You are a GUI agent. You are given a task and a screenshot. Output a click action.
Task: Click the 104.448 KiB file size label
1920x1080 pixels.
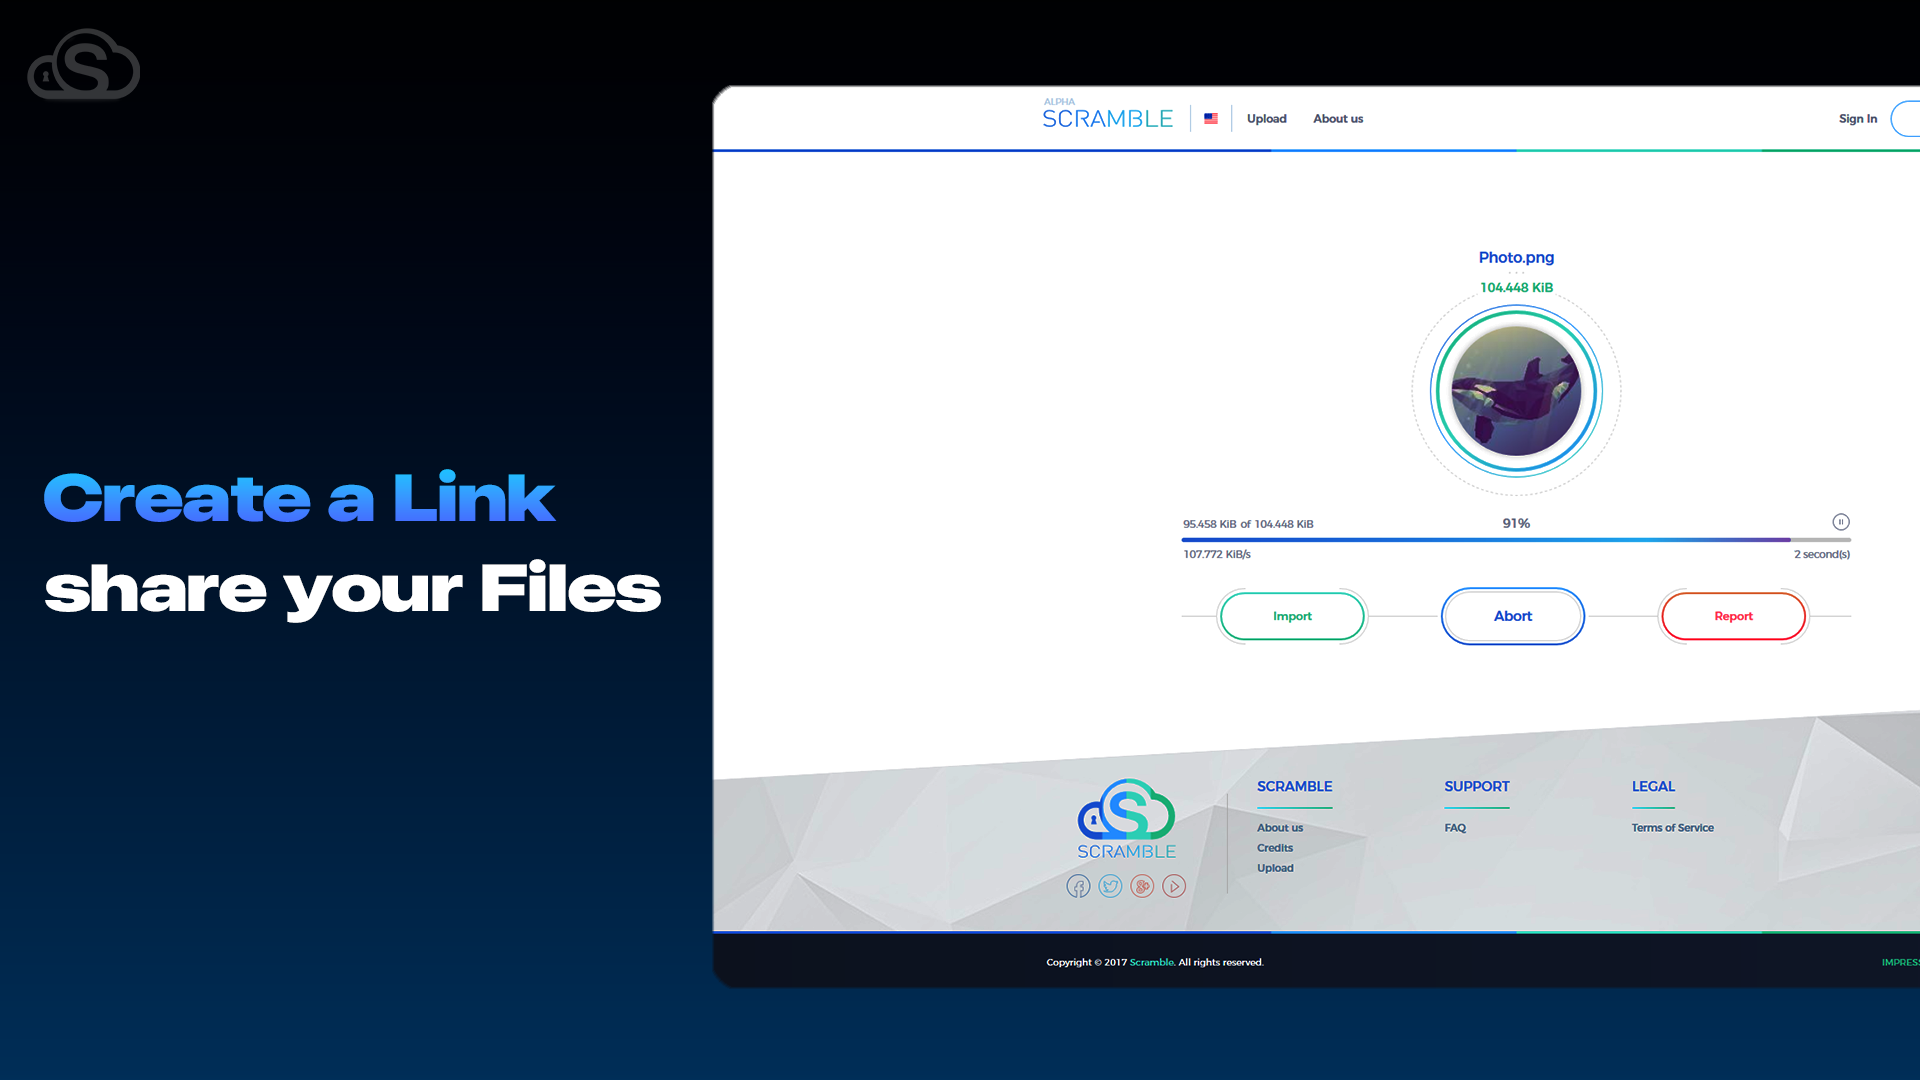point(1516,287)
